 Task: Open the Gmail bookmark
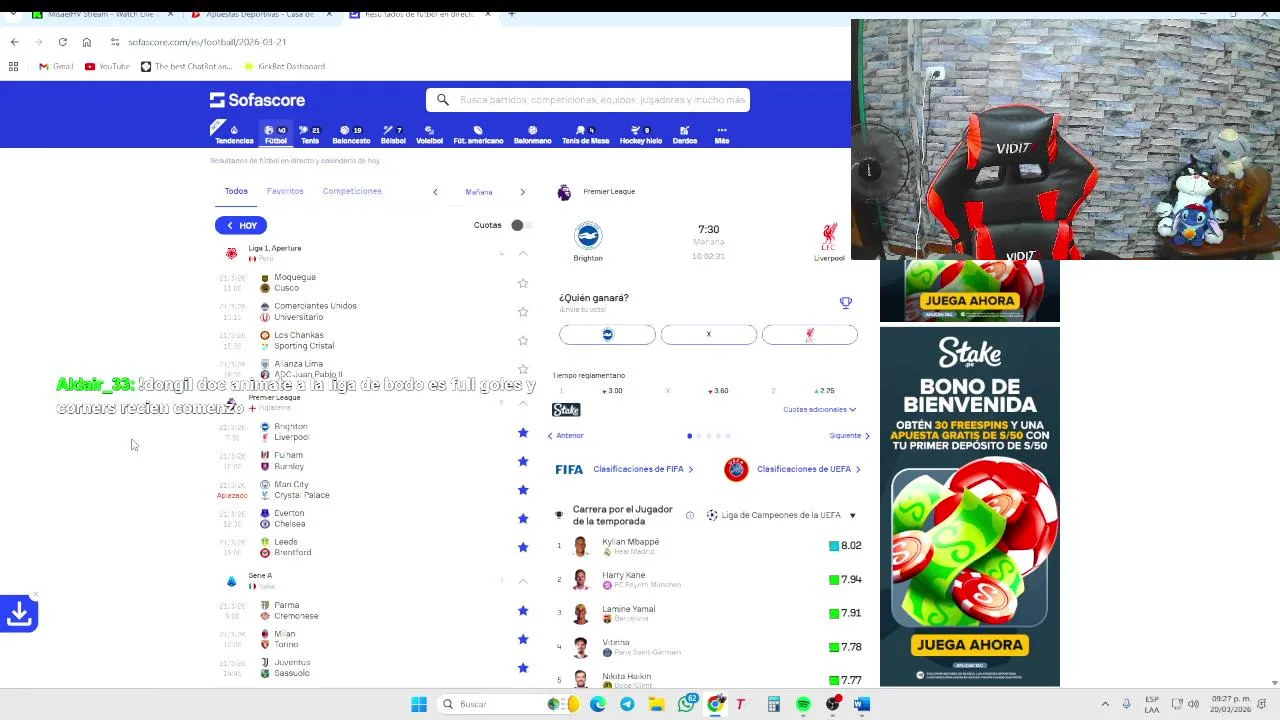[56, 66]
